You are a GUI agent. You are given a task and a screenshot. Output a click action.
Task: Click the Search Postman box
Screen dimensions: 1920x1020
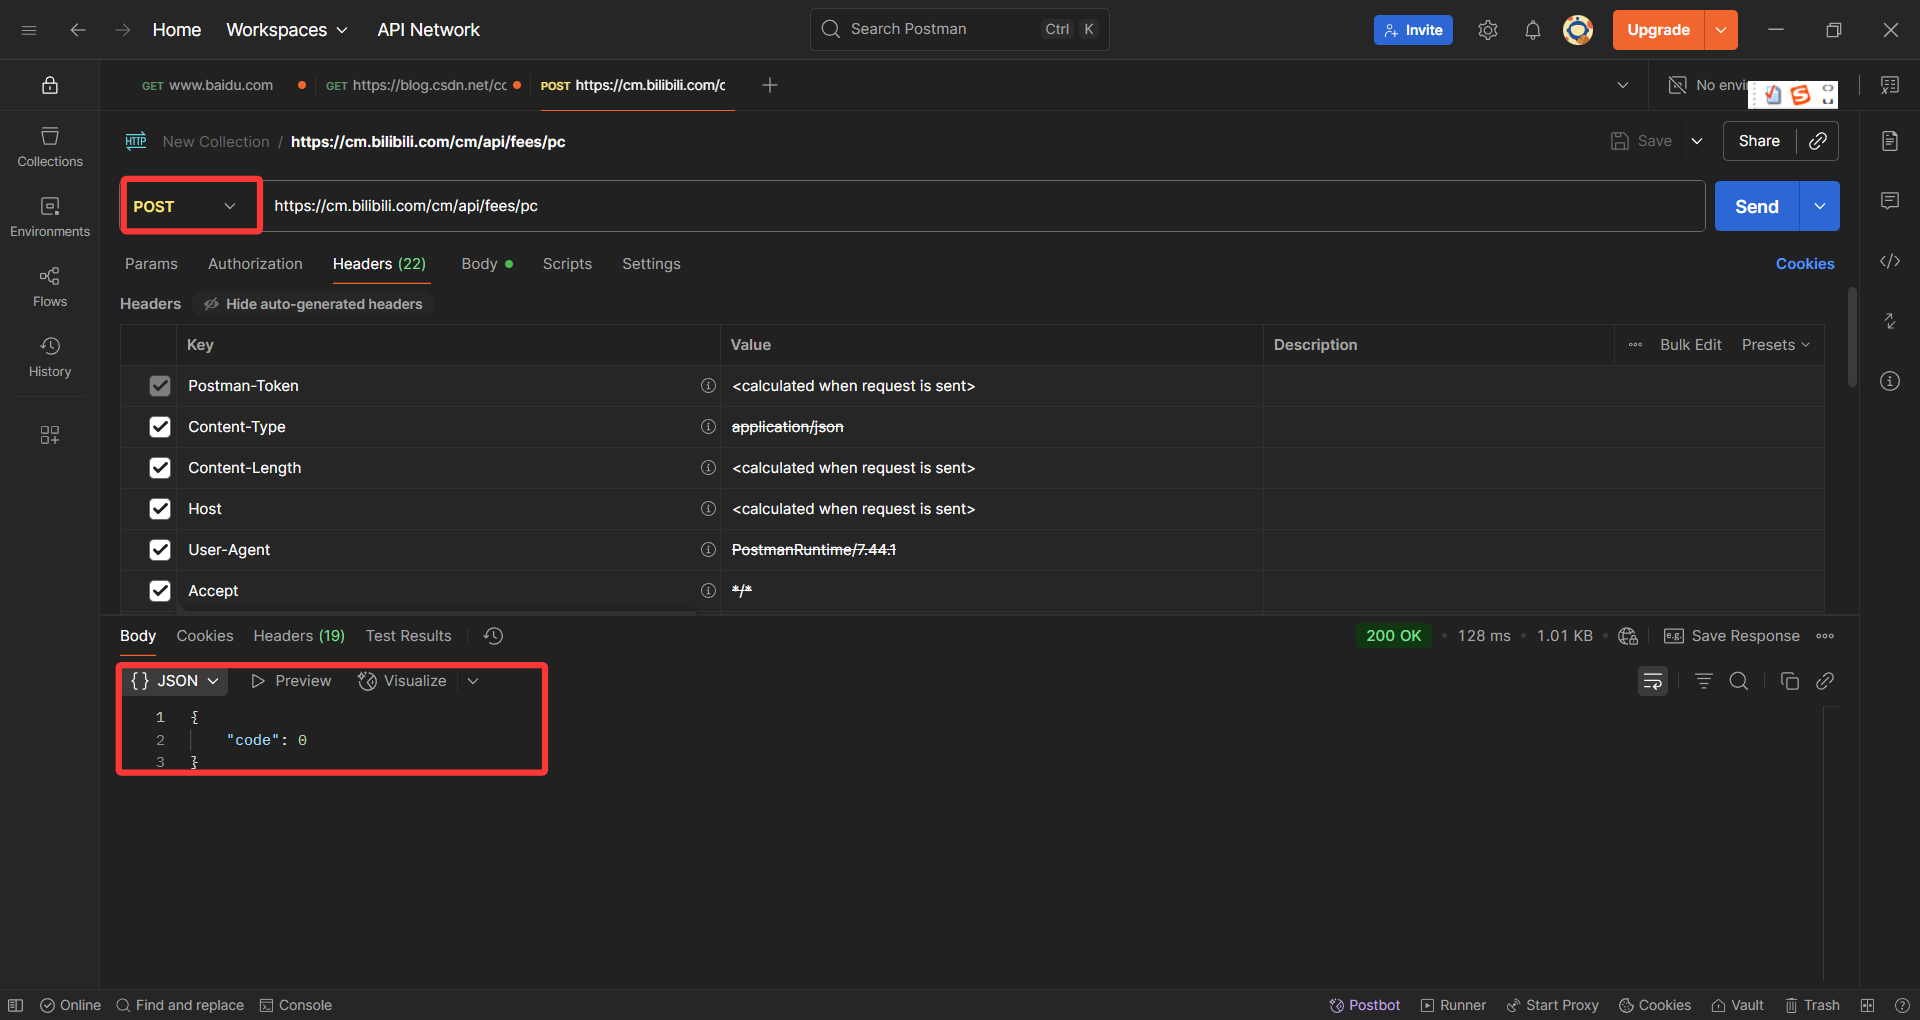[959, 30]
